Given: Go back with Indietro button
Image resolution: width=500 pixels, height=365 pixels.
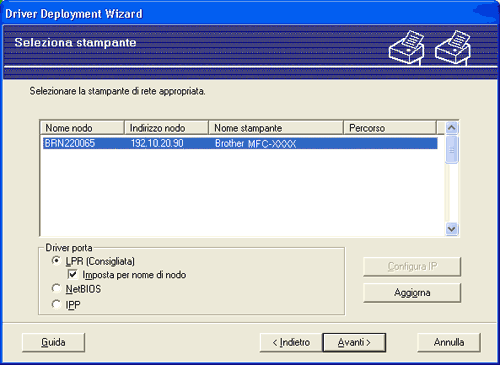Looking at the screenshot, I should click(291, 342).
